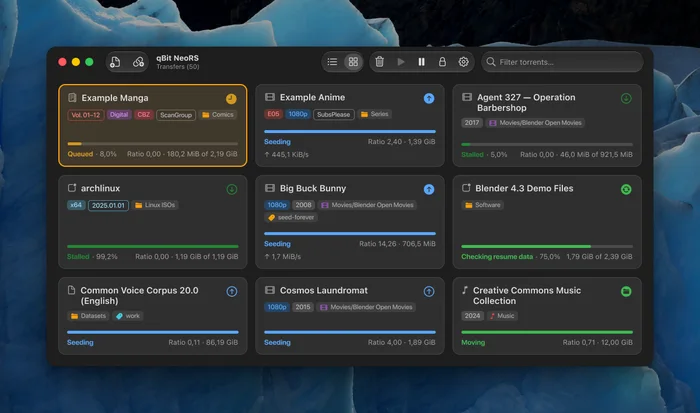Click the 'Queued' status text

pyautogui.click(x=80, y=154)
